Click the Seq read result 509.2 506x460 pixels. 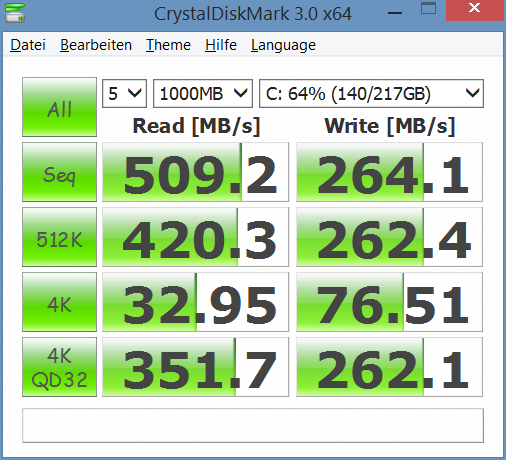[x=195, y=172]
